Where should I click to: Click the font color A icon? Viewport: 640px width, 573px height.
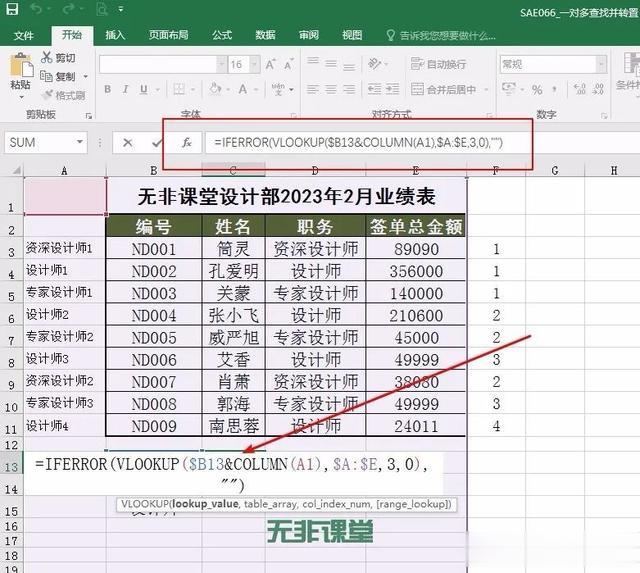tap(243, 89)
